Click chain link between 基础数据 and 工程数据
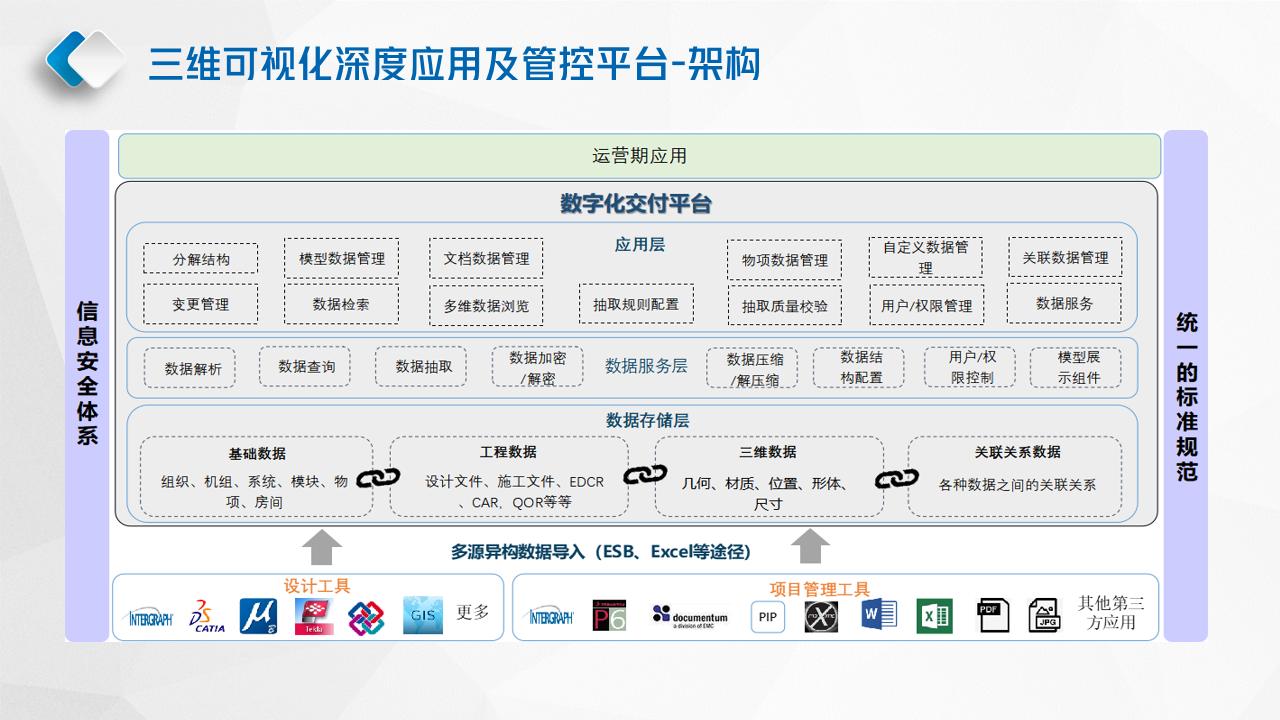 click(380, 477)
